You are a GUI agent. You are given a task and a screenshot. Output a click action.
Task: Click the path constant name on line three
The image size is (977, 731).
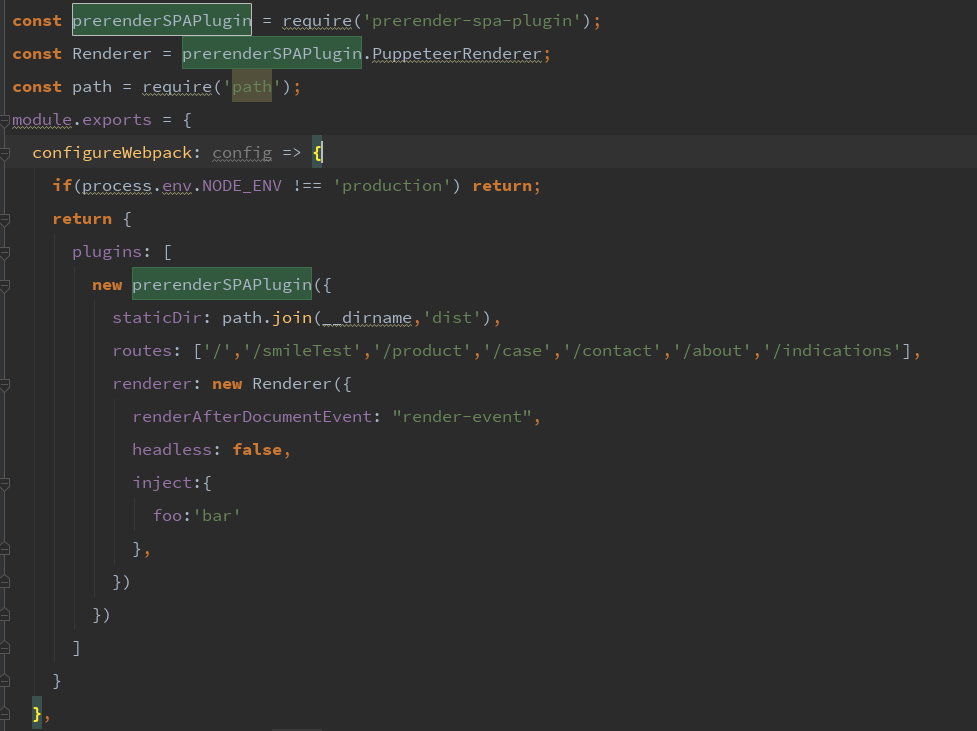(x=92, y=87)
